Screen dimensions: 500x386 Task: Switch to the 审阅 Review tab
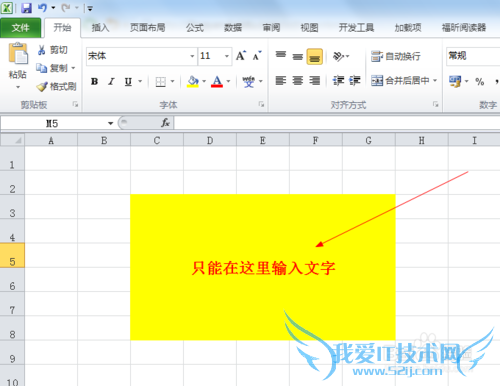[x=271, y=28]
